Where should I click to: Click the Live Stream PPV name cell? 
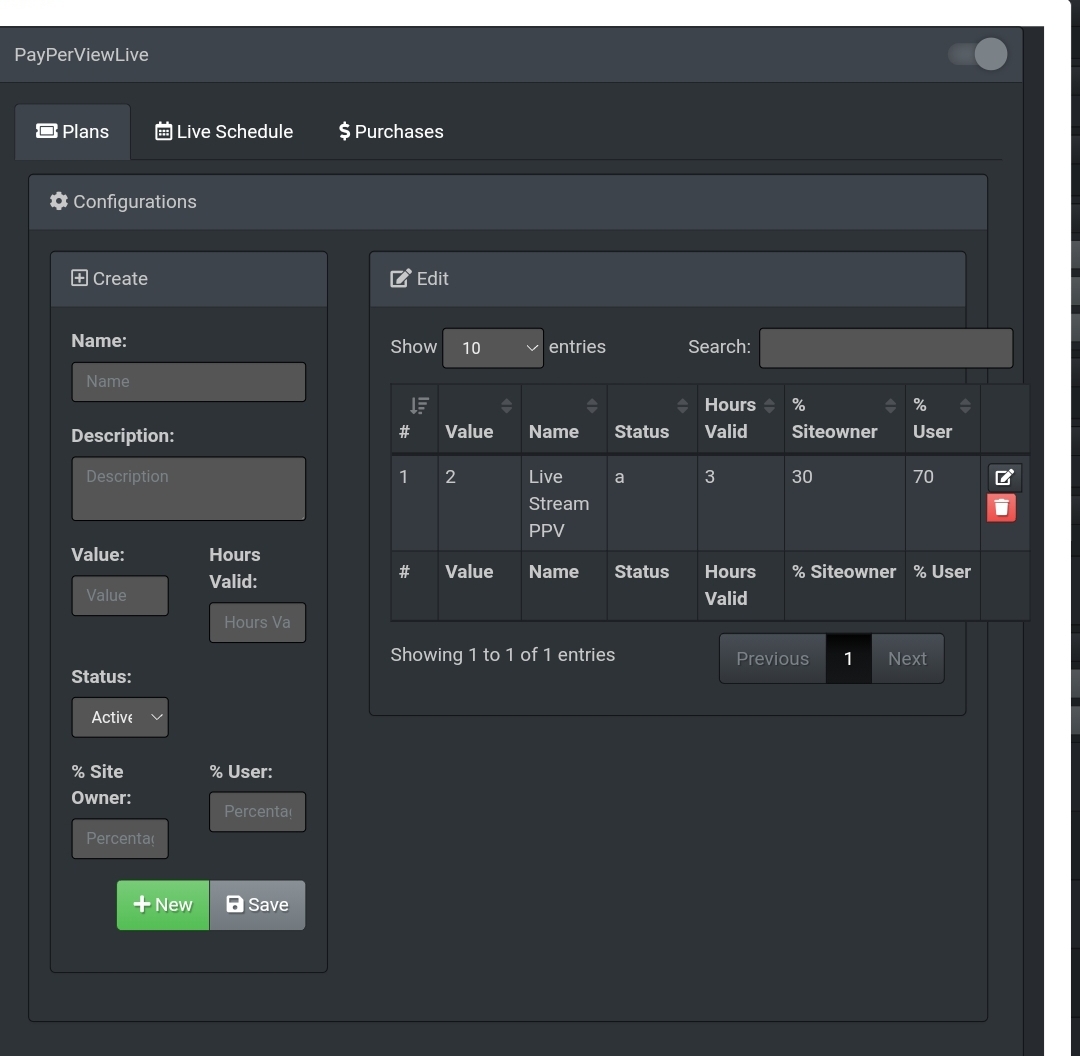564,504
